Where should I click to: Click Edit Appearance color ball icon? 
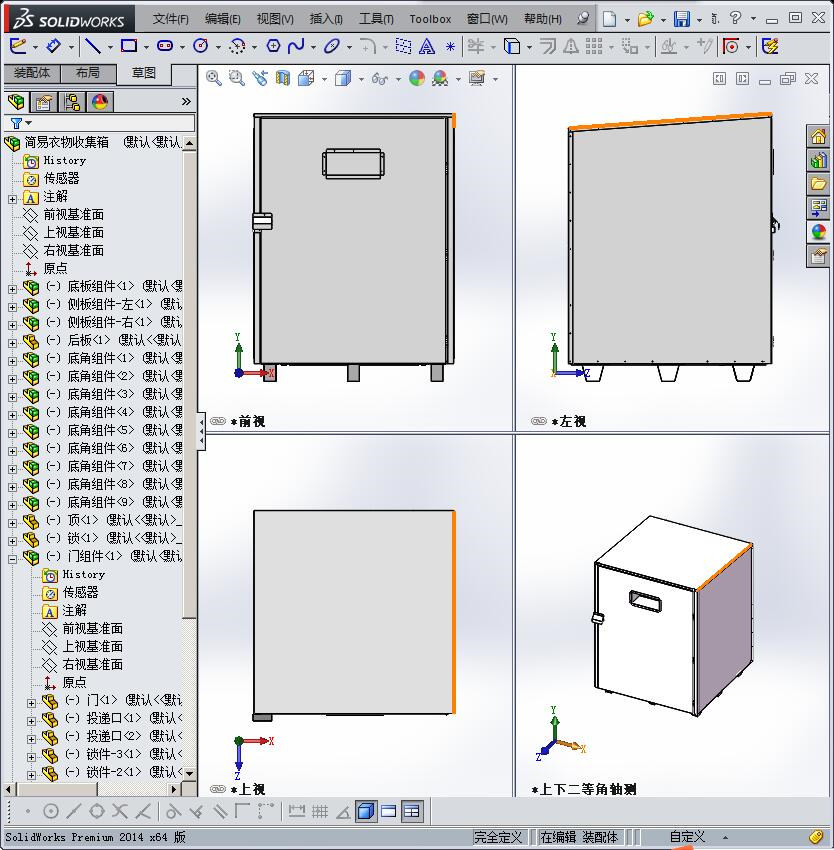416,79
